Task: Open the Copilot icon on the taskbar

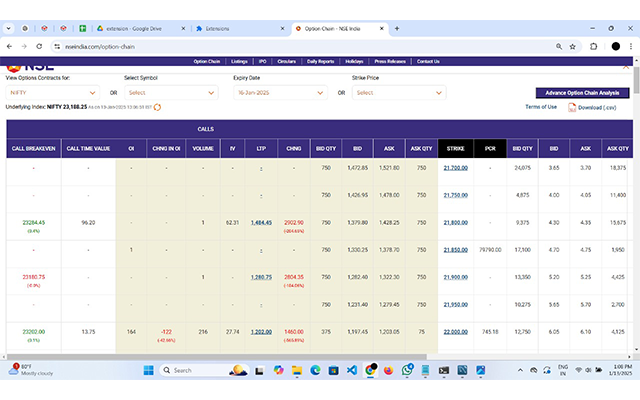Action: click(x=278, y=370)
